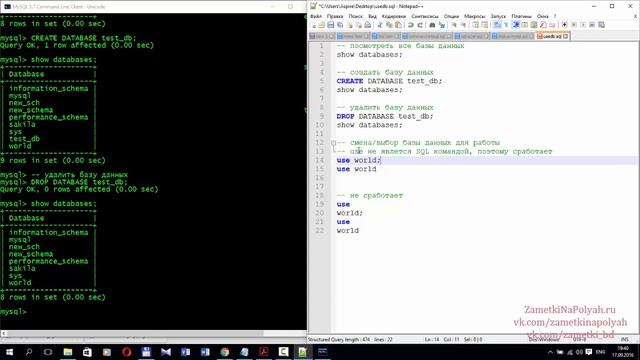
Task: Click the final mysql> prompt line
Action: (13, 312)
